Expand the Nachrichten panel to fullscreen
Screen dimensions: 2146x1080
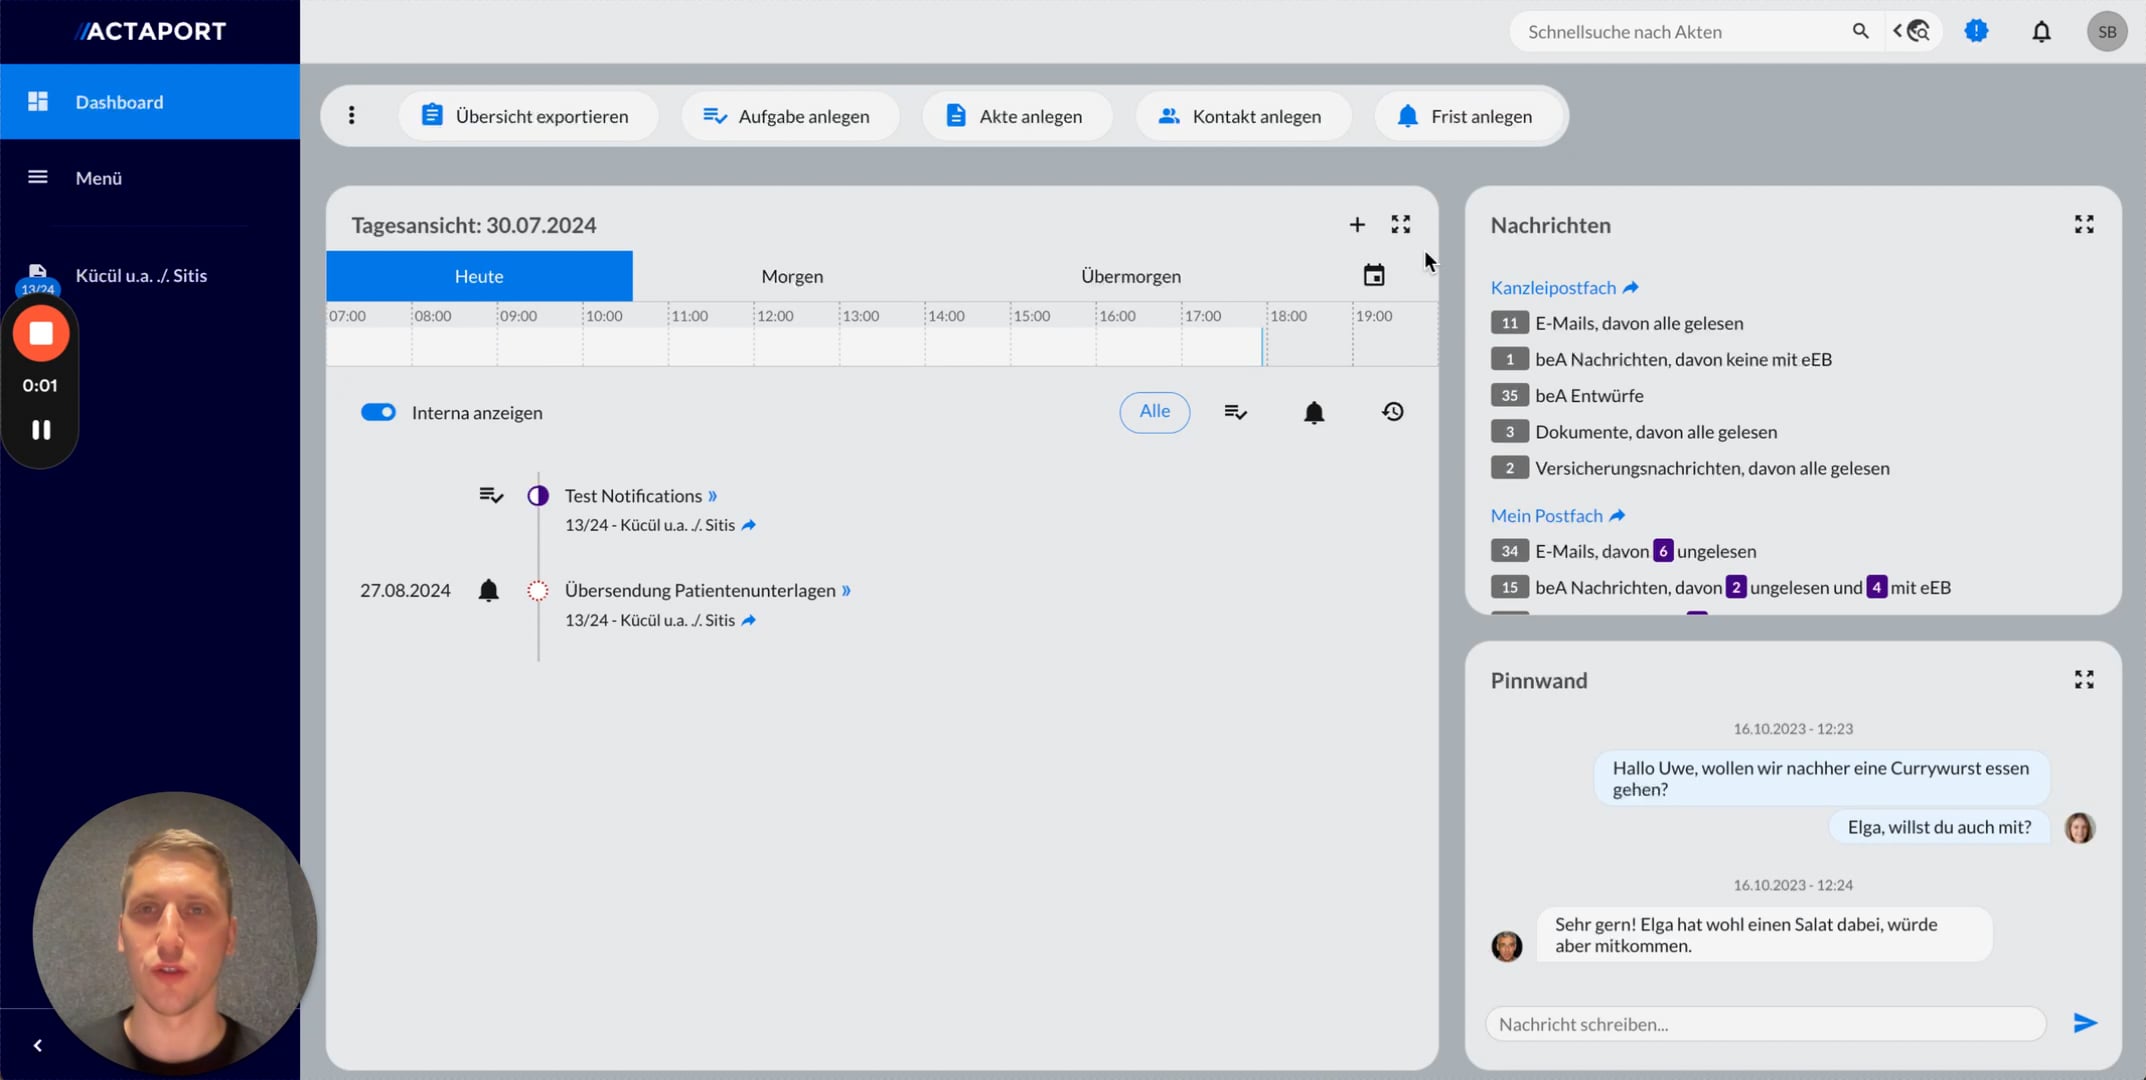[2083, 225]
